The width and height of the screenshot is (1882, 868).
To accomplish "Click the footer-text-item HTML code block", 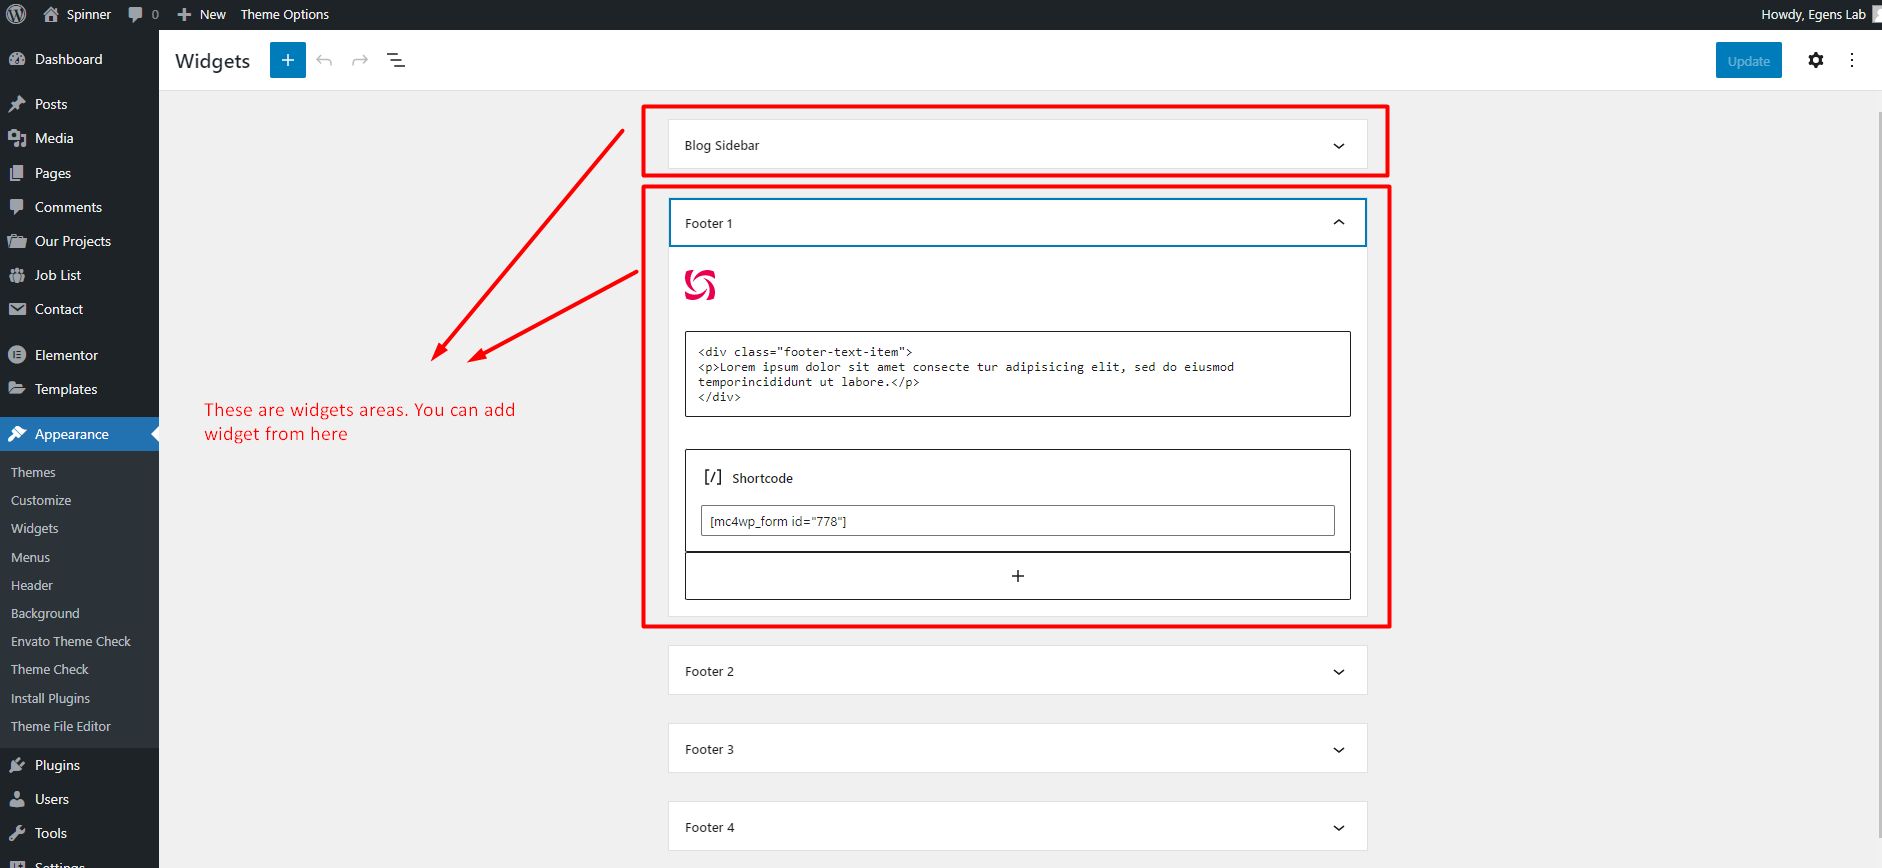I will click(x=1017, y=374).
